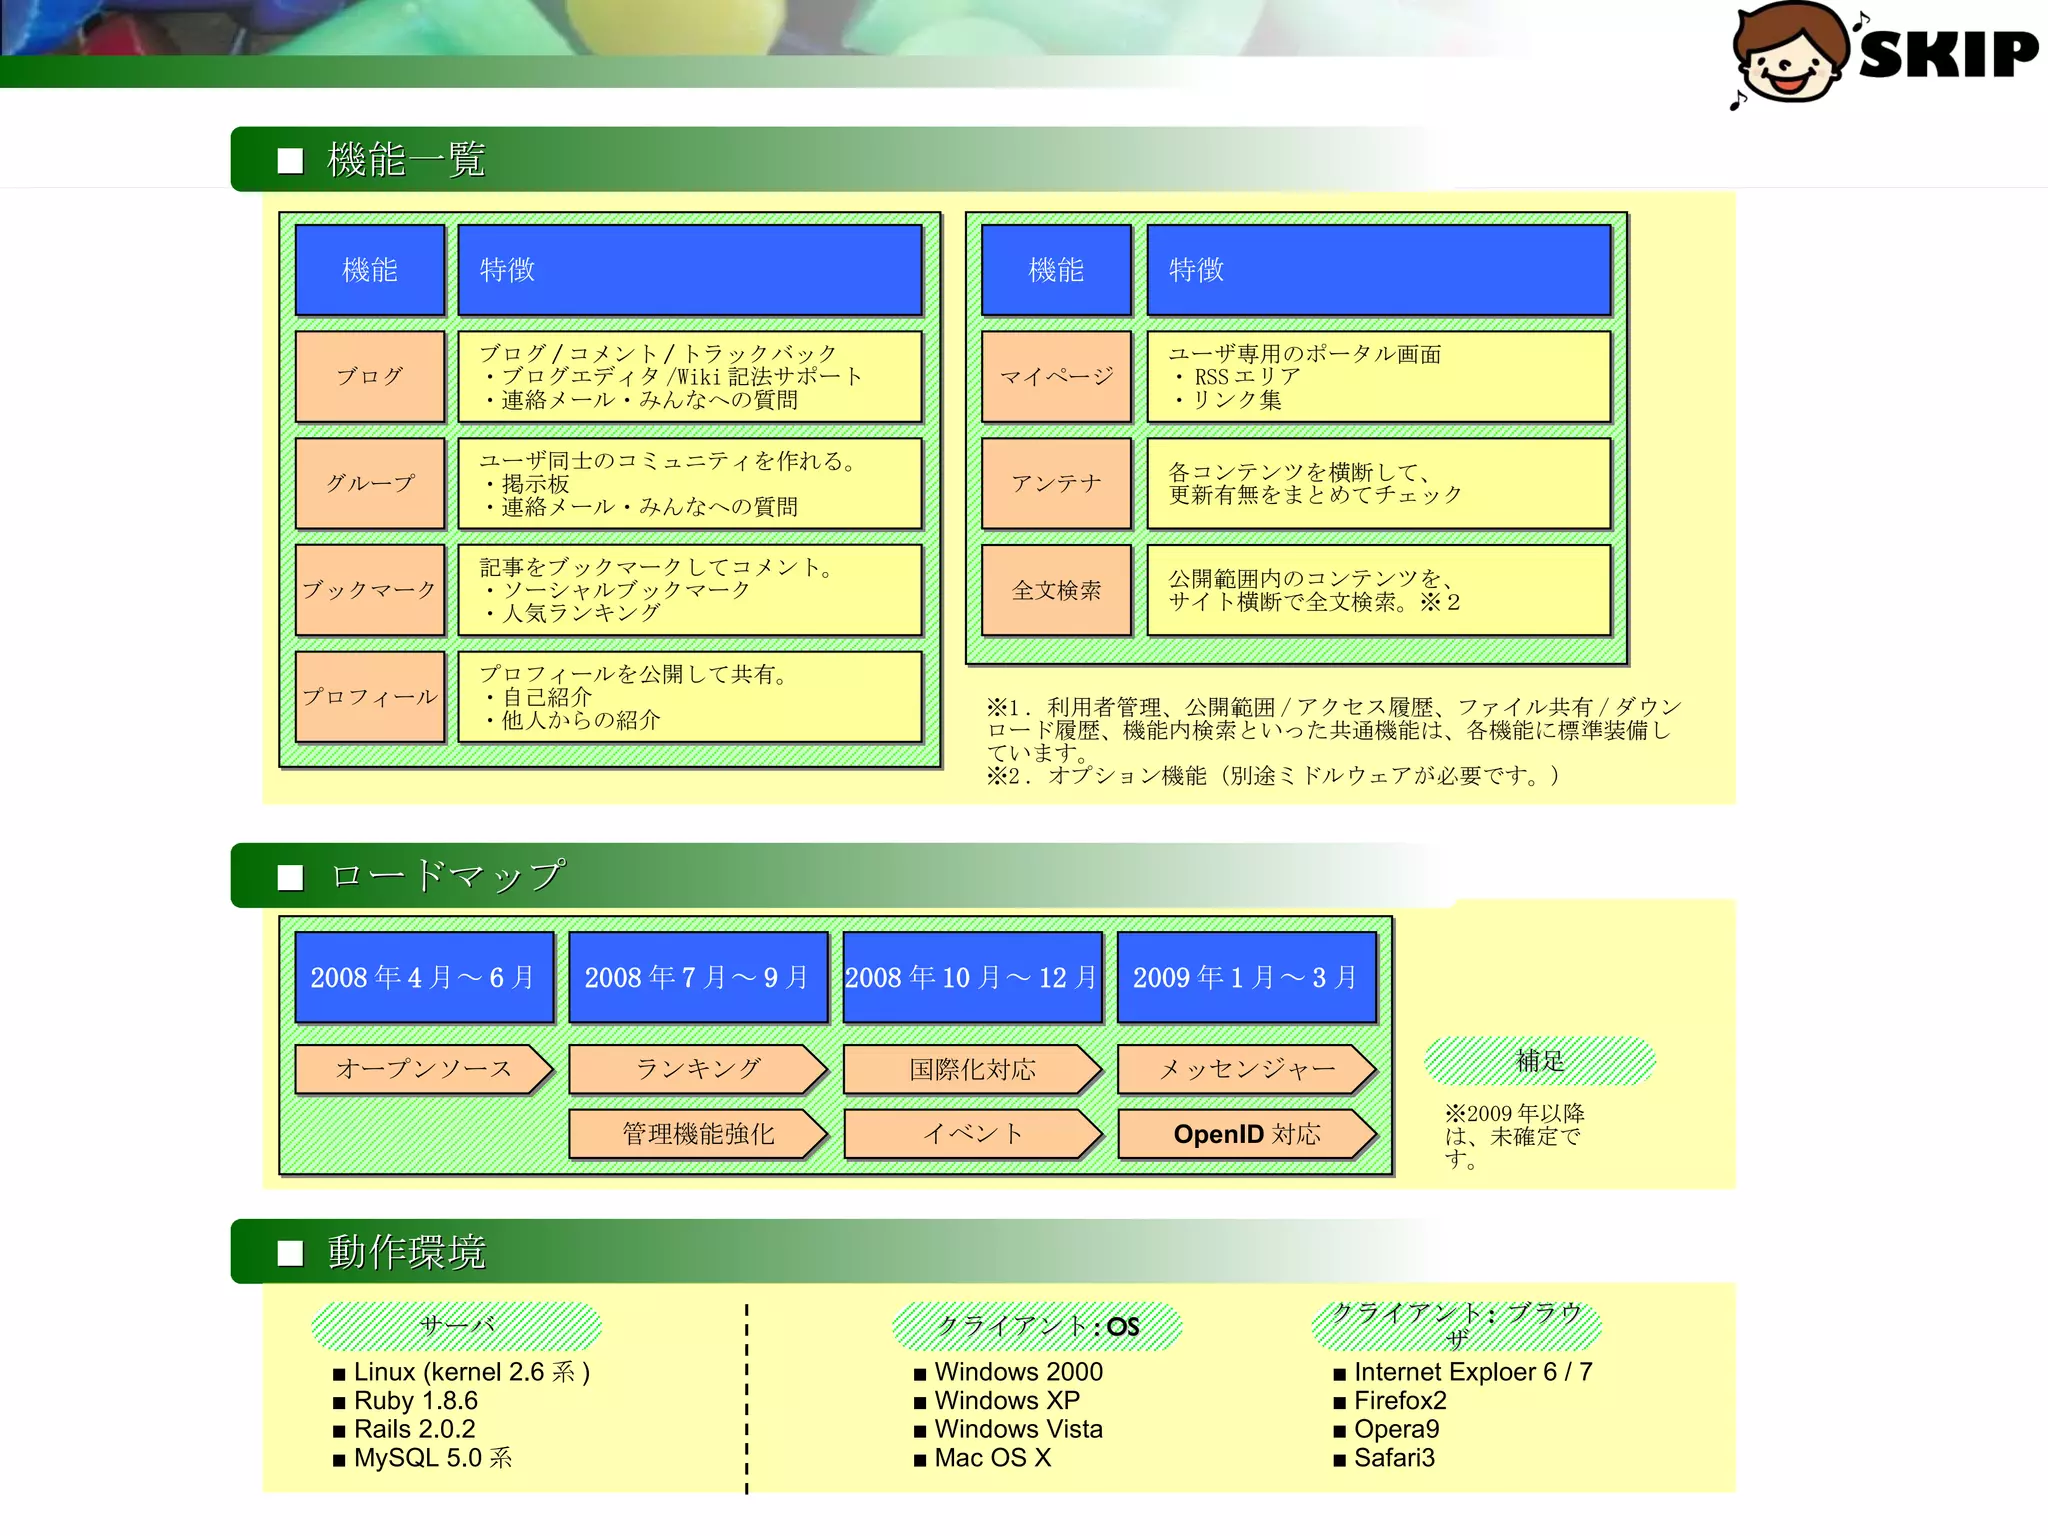The width and height of the screenshot is (2048, 1536).
Task: Select the 2008年4月～6月 period header
Action: coord(424,977)
